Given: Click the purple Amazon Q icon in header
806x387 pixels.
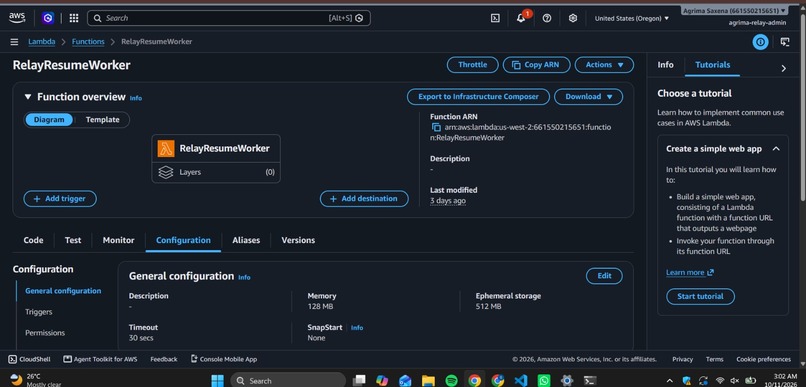Looking at the screenshot, I should (x=48, y=18).
